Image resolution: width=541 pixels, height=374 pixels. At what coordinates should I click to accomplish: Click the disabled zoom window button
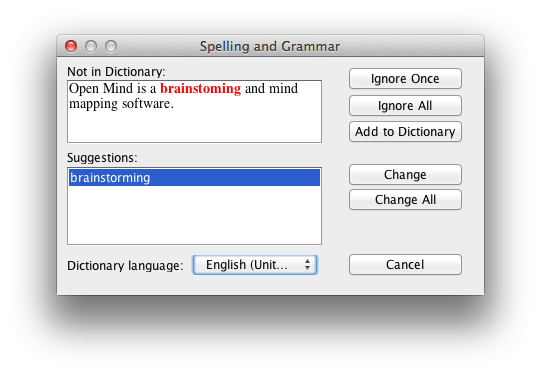[x=111, y=46]
